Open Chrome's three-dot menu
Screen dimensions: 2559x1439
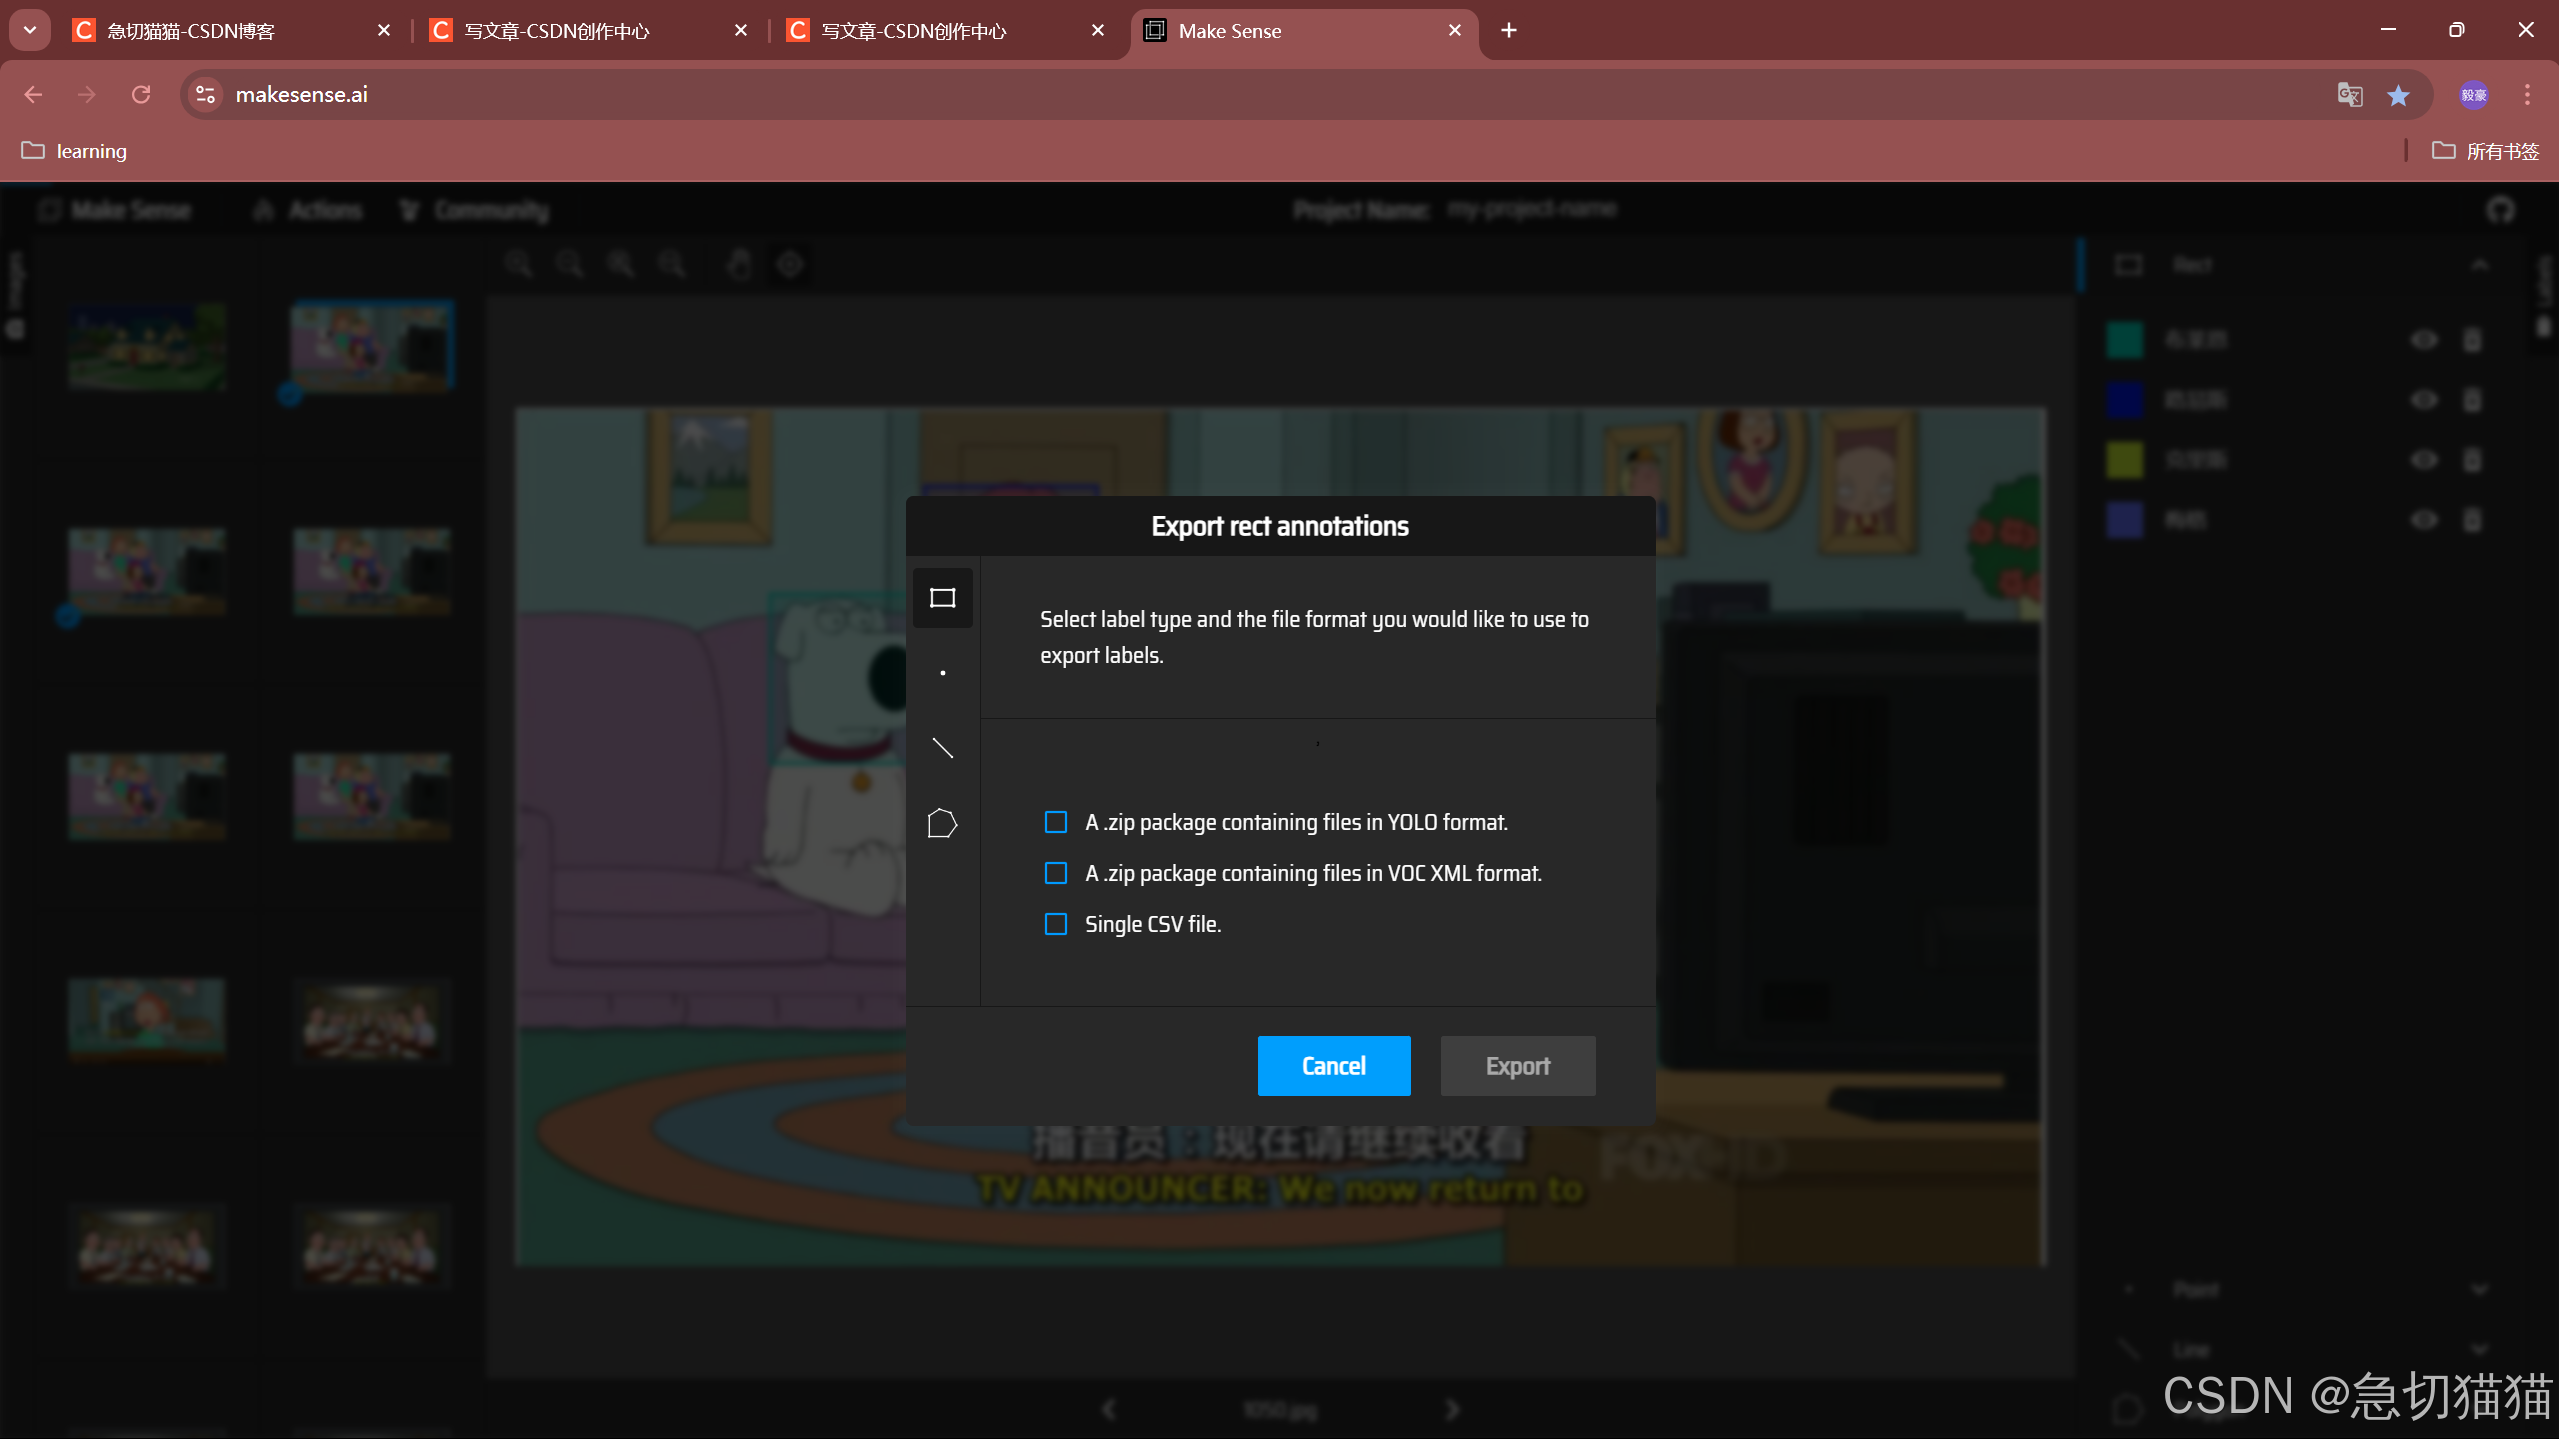(x=2527, y=95)
